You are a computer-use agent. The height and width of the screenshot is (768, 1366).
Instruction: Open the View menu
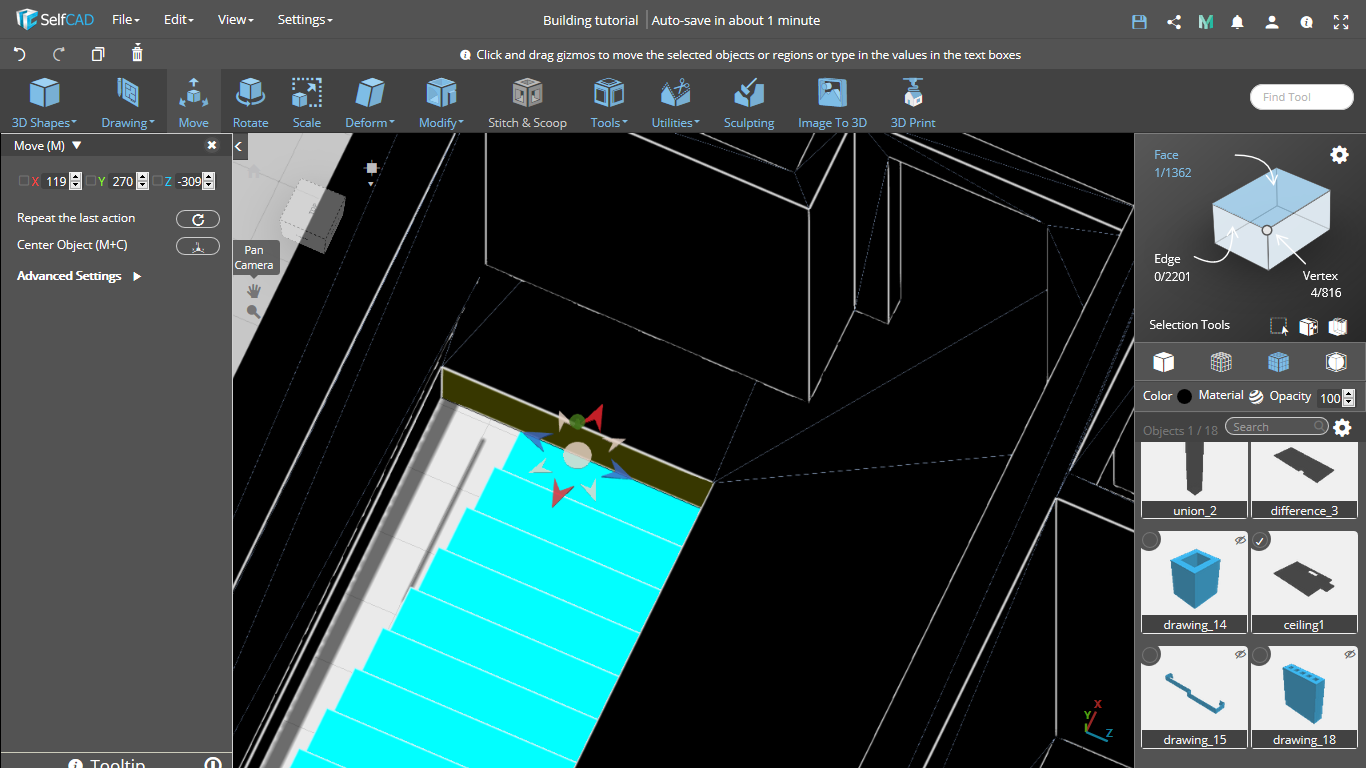(235, 20)
